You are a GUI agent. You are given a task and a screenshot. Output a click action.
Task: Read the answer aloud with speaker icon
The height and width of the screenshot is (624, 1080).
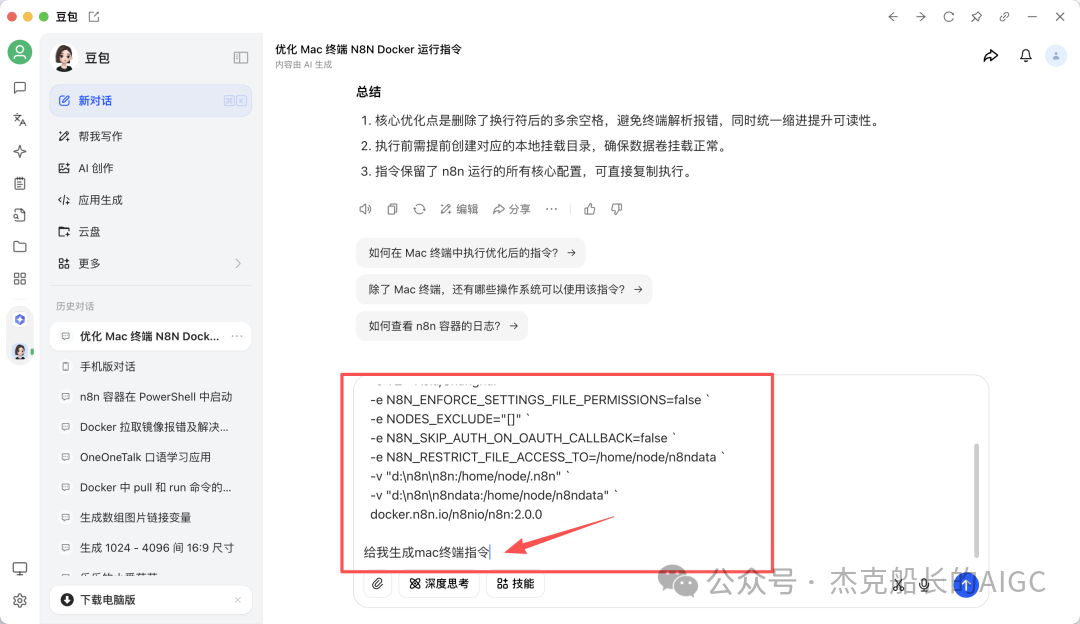tap(365, 209)
